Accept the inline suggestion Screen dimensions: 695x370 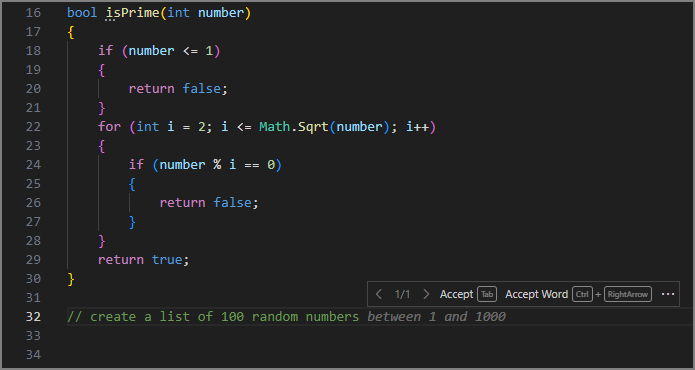click(x=457, y=294)
